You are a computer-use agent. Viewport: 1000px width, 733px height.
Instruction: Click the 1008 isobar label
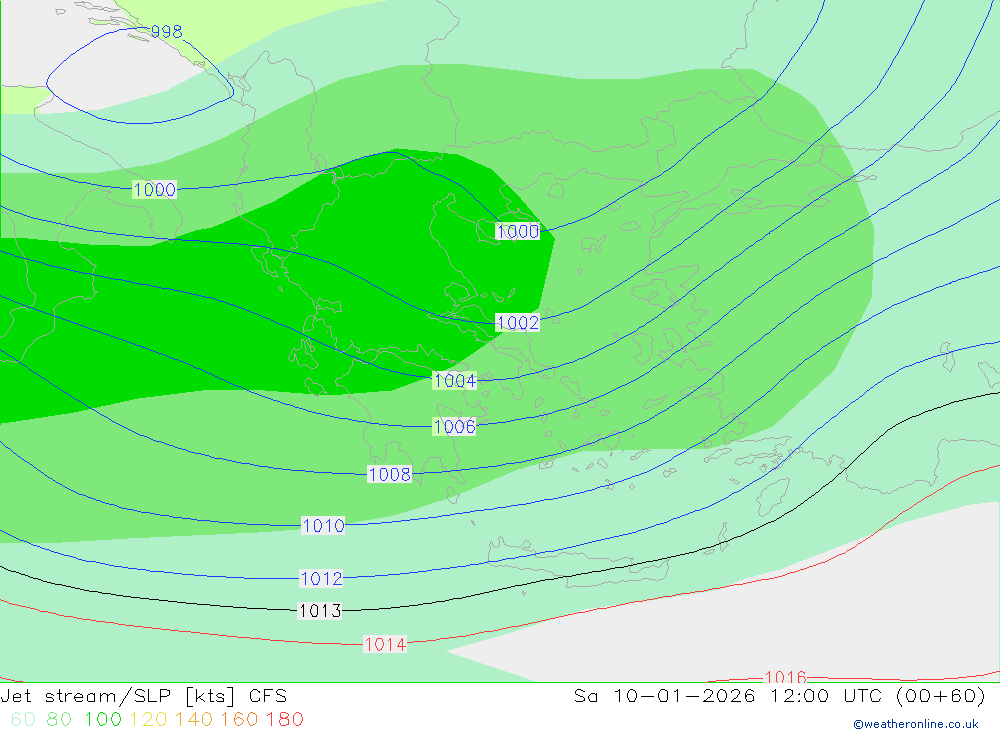coord(390,474)
